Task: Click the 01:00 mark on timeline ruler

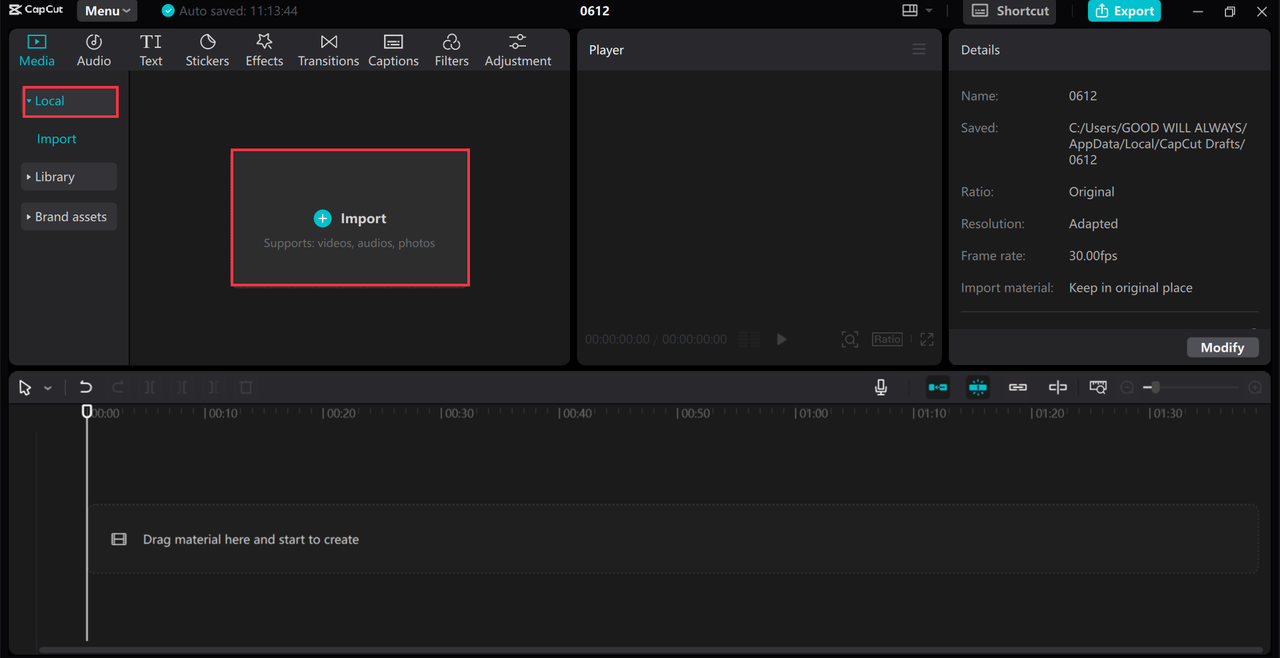Action: [x=811, y=413]
